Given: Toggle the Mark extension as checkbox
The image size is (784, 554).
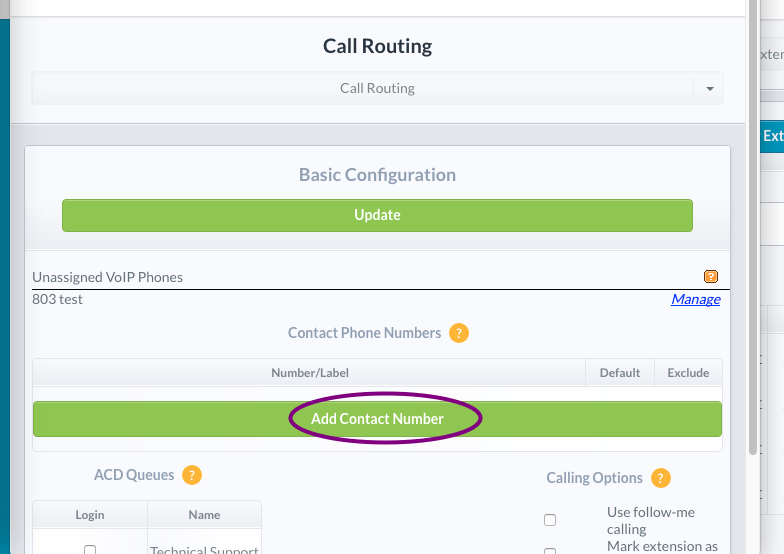Looking at the screenshot, I should tap(550, 550).
